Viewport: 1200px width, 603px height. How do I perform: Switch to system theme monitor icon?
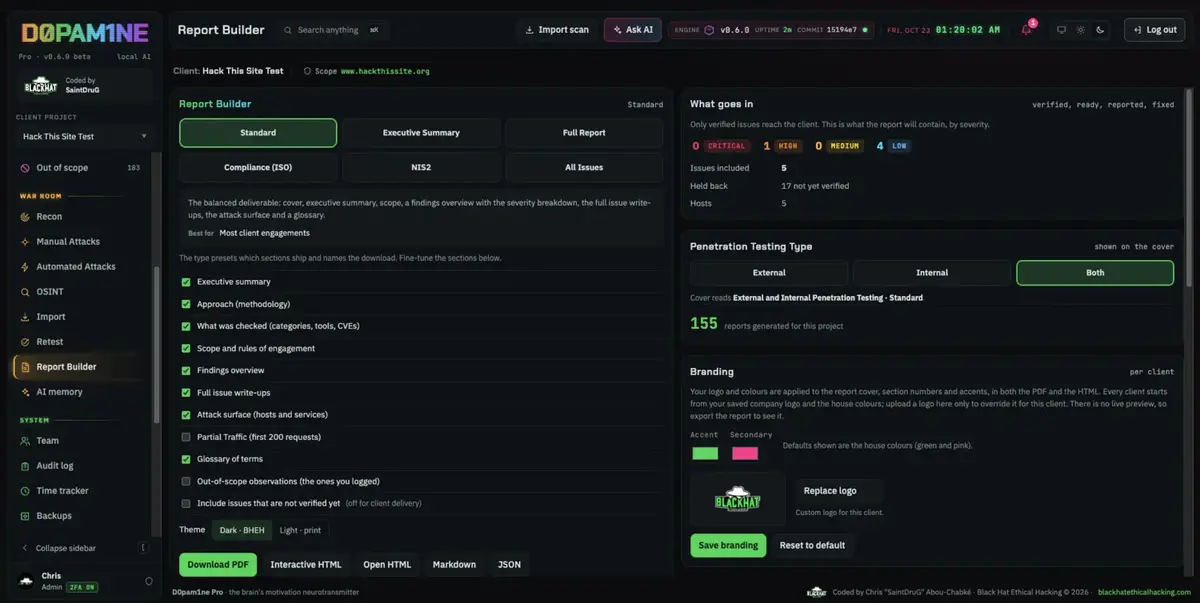pos(1062,30)
